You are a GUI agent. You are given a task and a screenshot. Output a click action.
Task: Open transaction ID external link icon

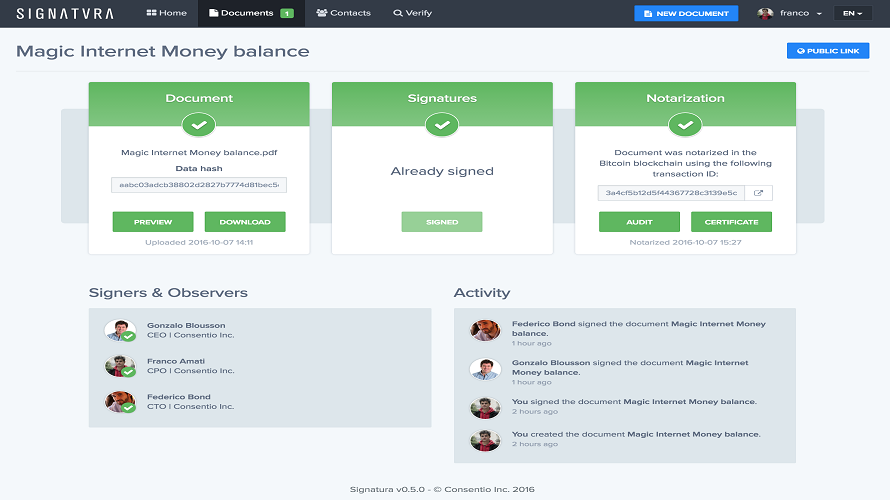tap(758, 193)
